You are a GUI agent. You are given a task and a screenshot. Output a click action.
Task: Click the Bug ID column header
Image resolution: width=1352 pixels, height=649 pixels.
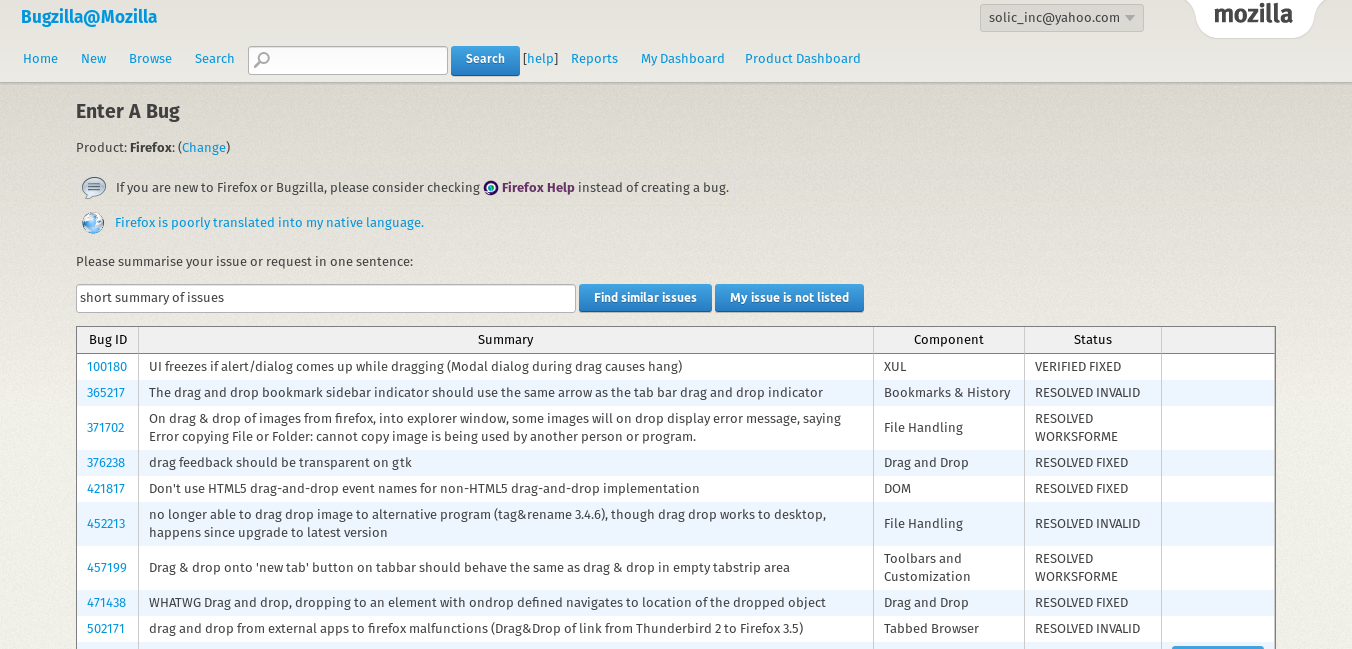(108, 340)
